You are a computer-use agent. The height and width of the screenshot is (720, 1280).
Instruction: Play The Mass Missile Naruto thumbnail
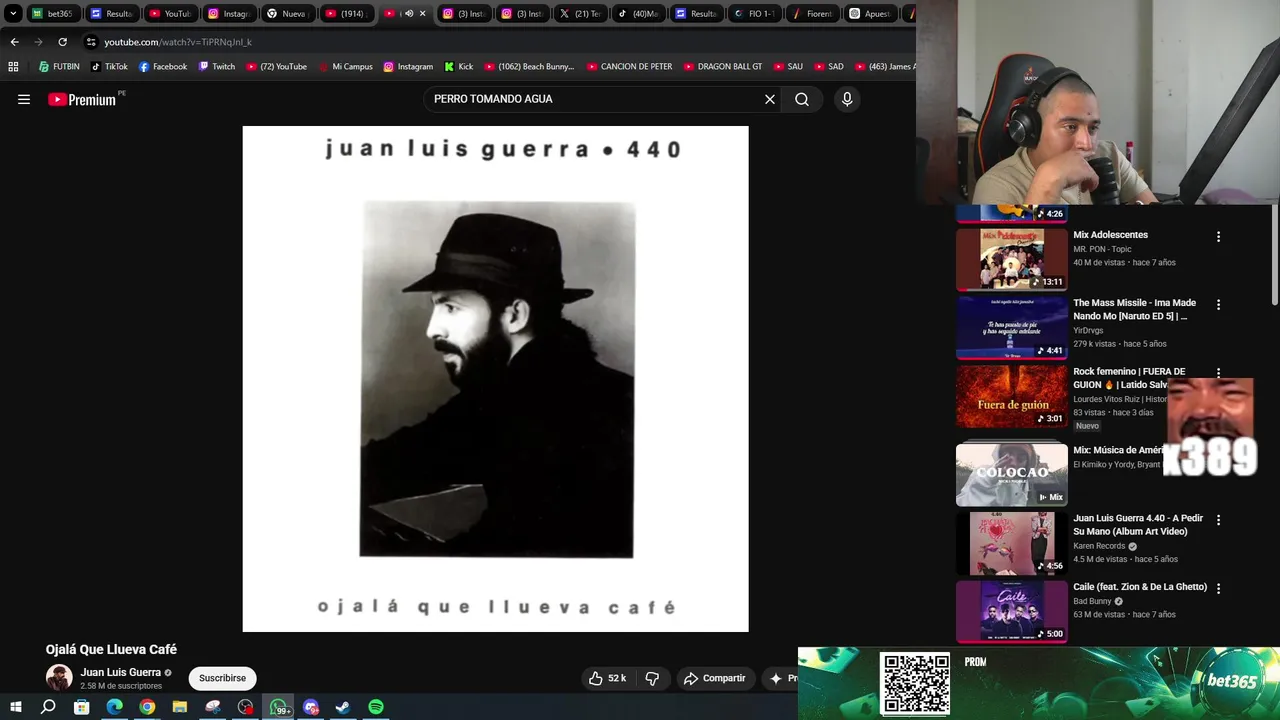pyautogui.click(x=1011, y=327)
